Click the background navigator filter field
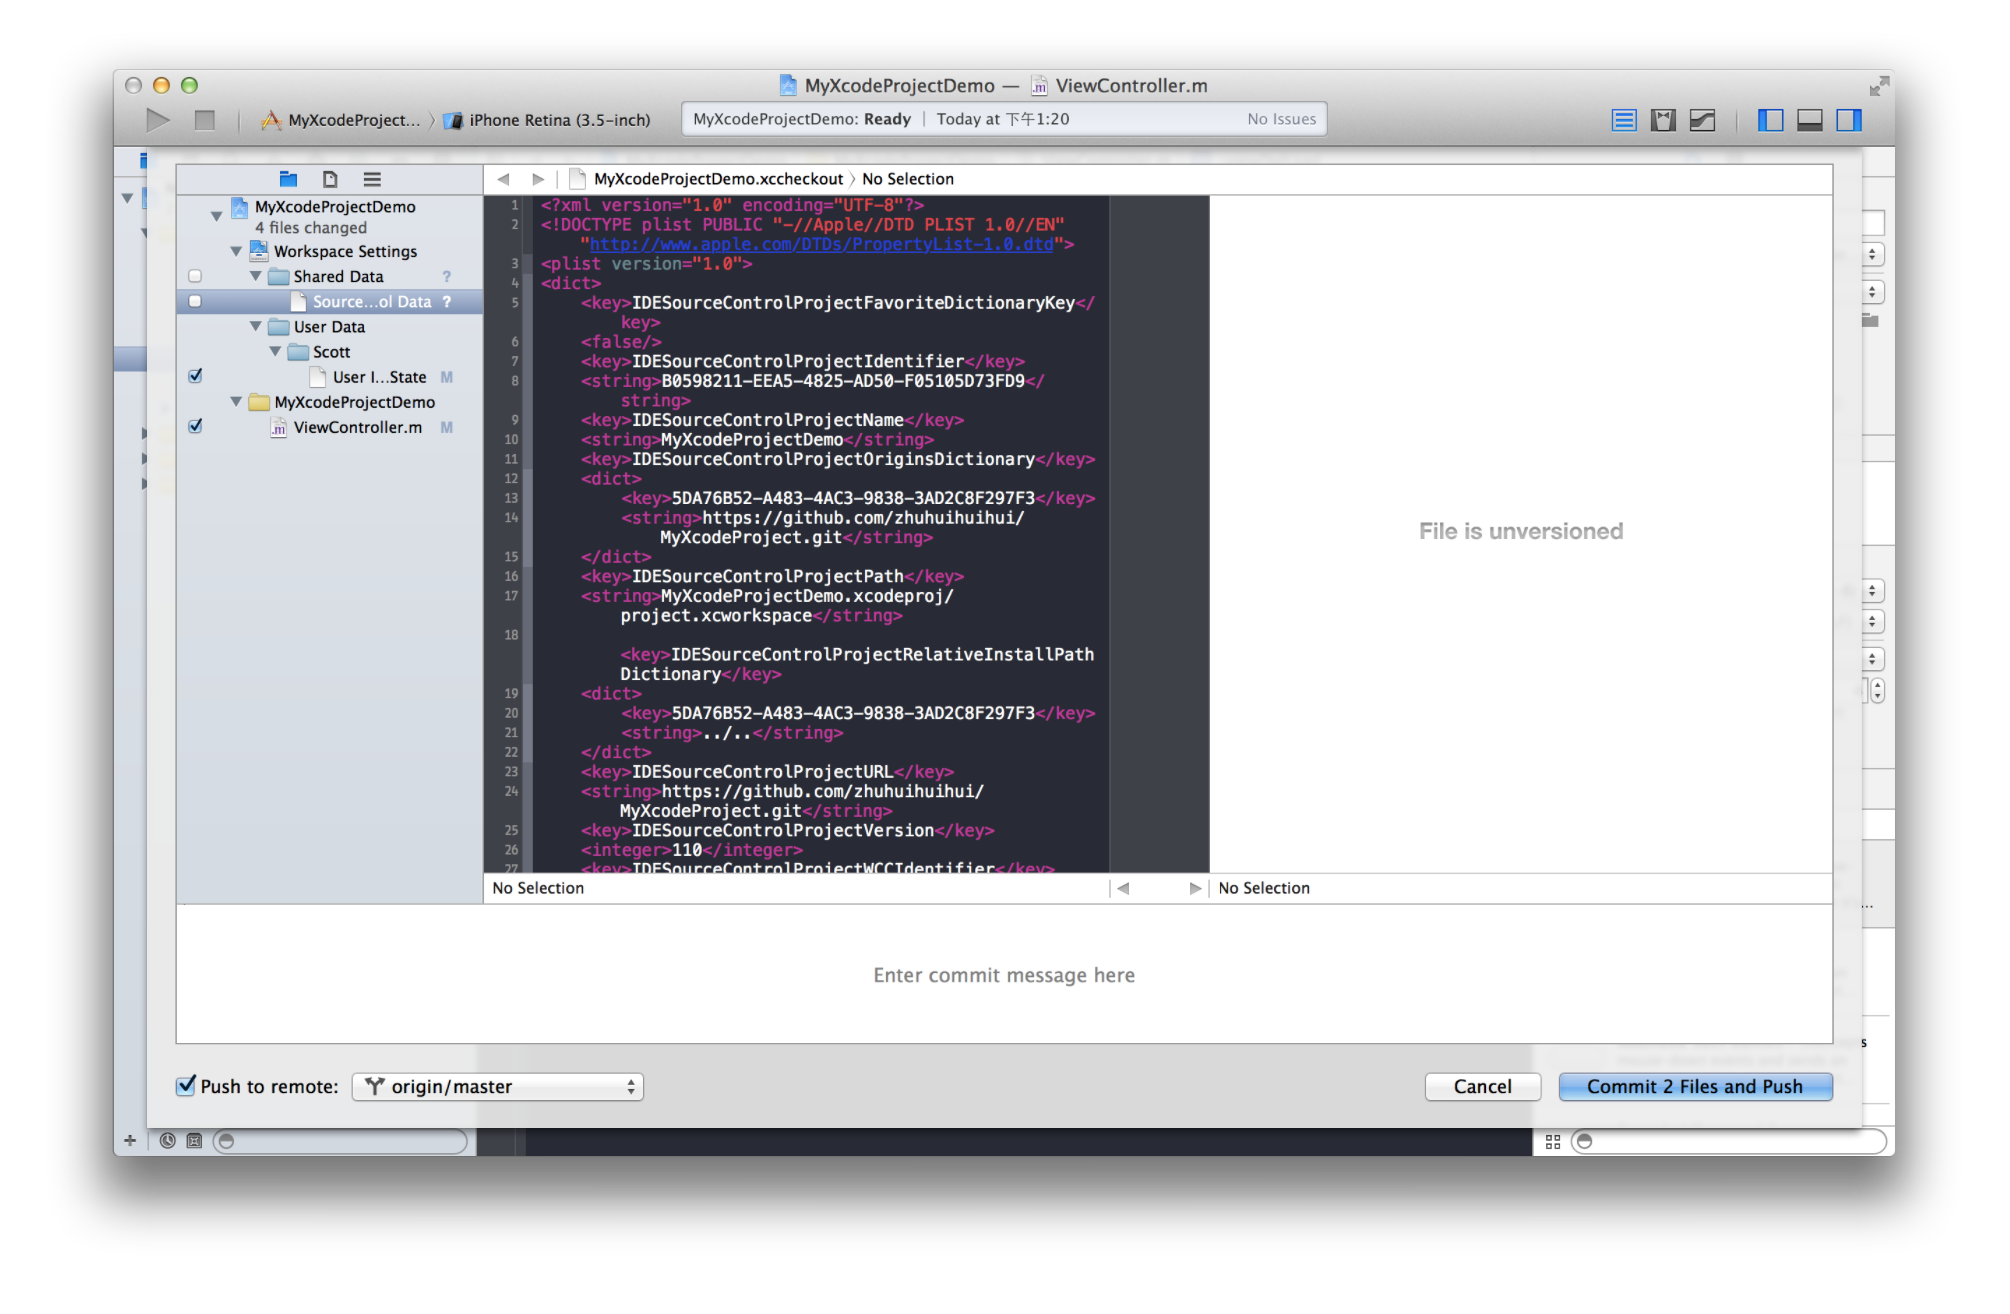The height and width of the screenshot is (1314, 2010). 340,1141
